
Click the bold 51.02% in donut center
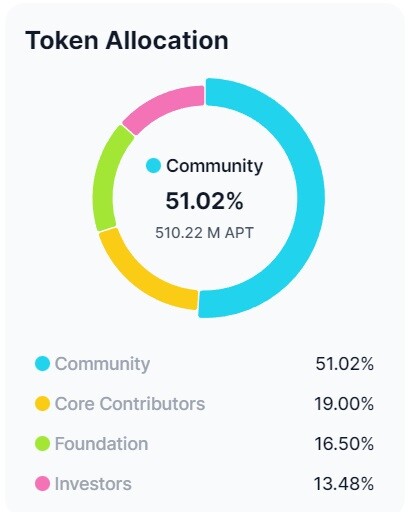(x=204, y=201)
